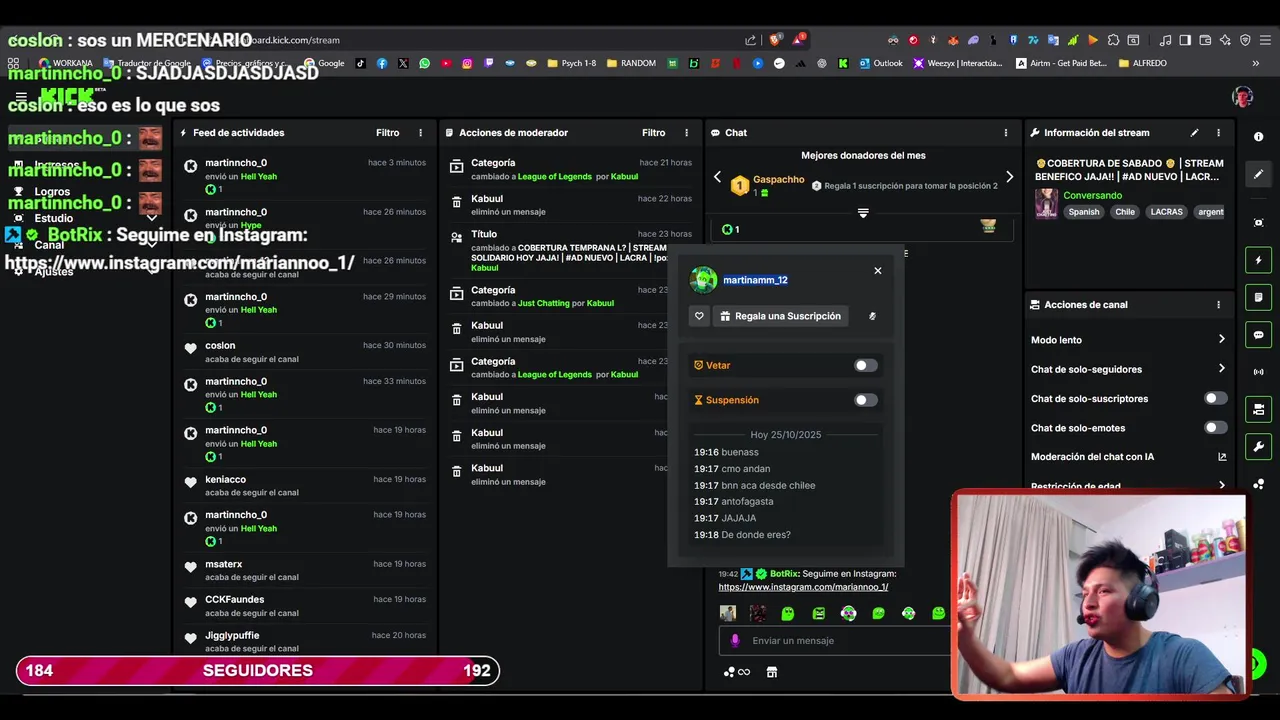Open Ajustes in left sidebar
The width and height of the screenshot is (1280, 720).
click(x=53, y=272)
